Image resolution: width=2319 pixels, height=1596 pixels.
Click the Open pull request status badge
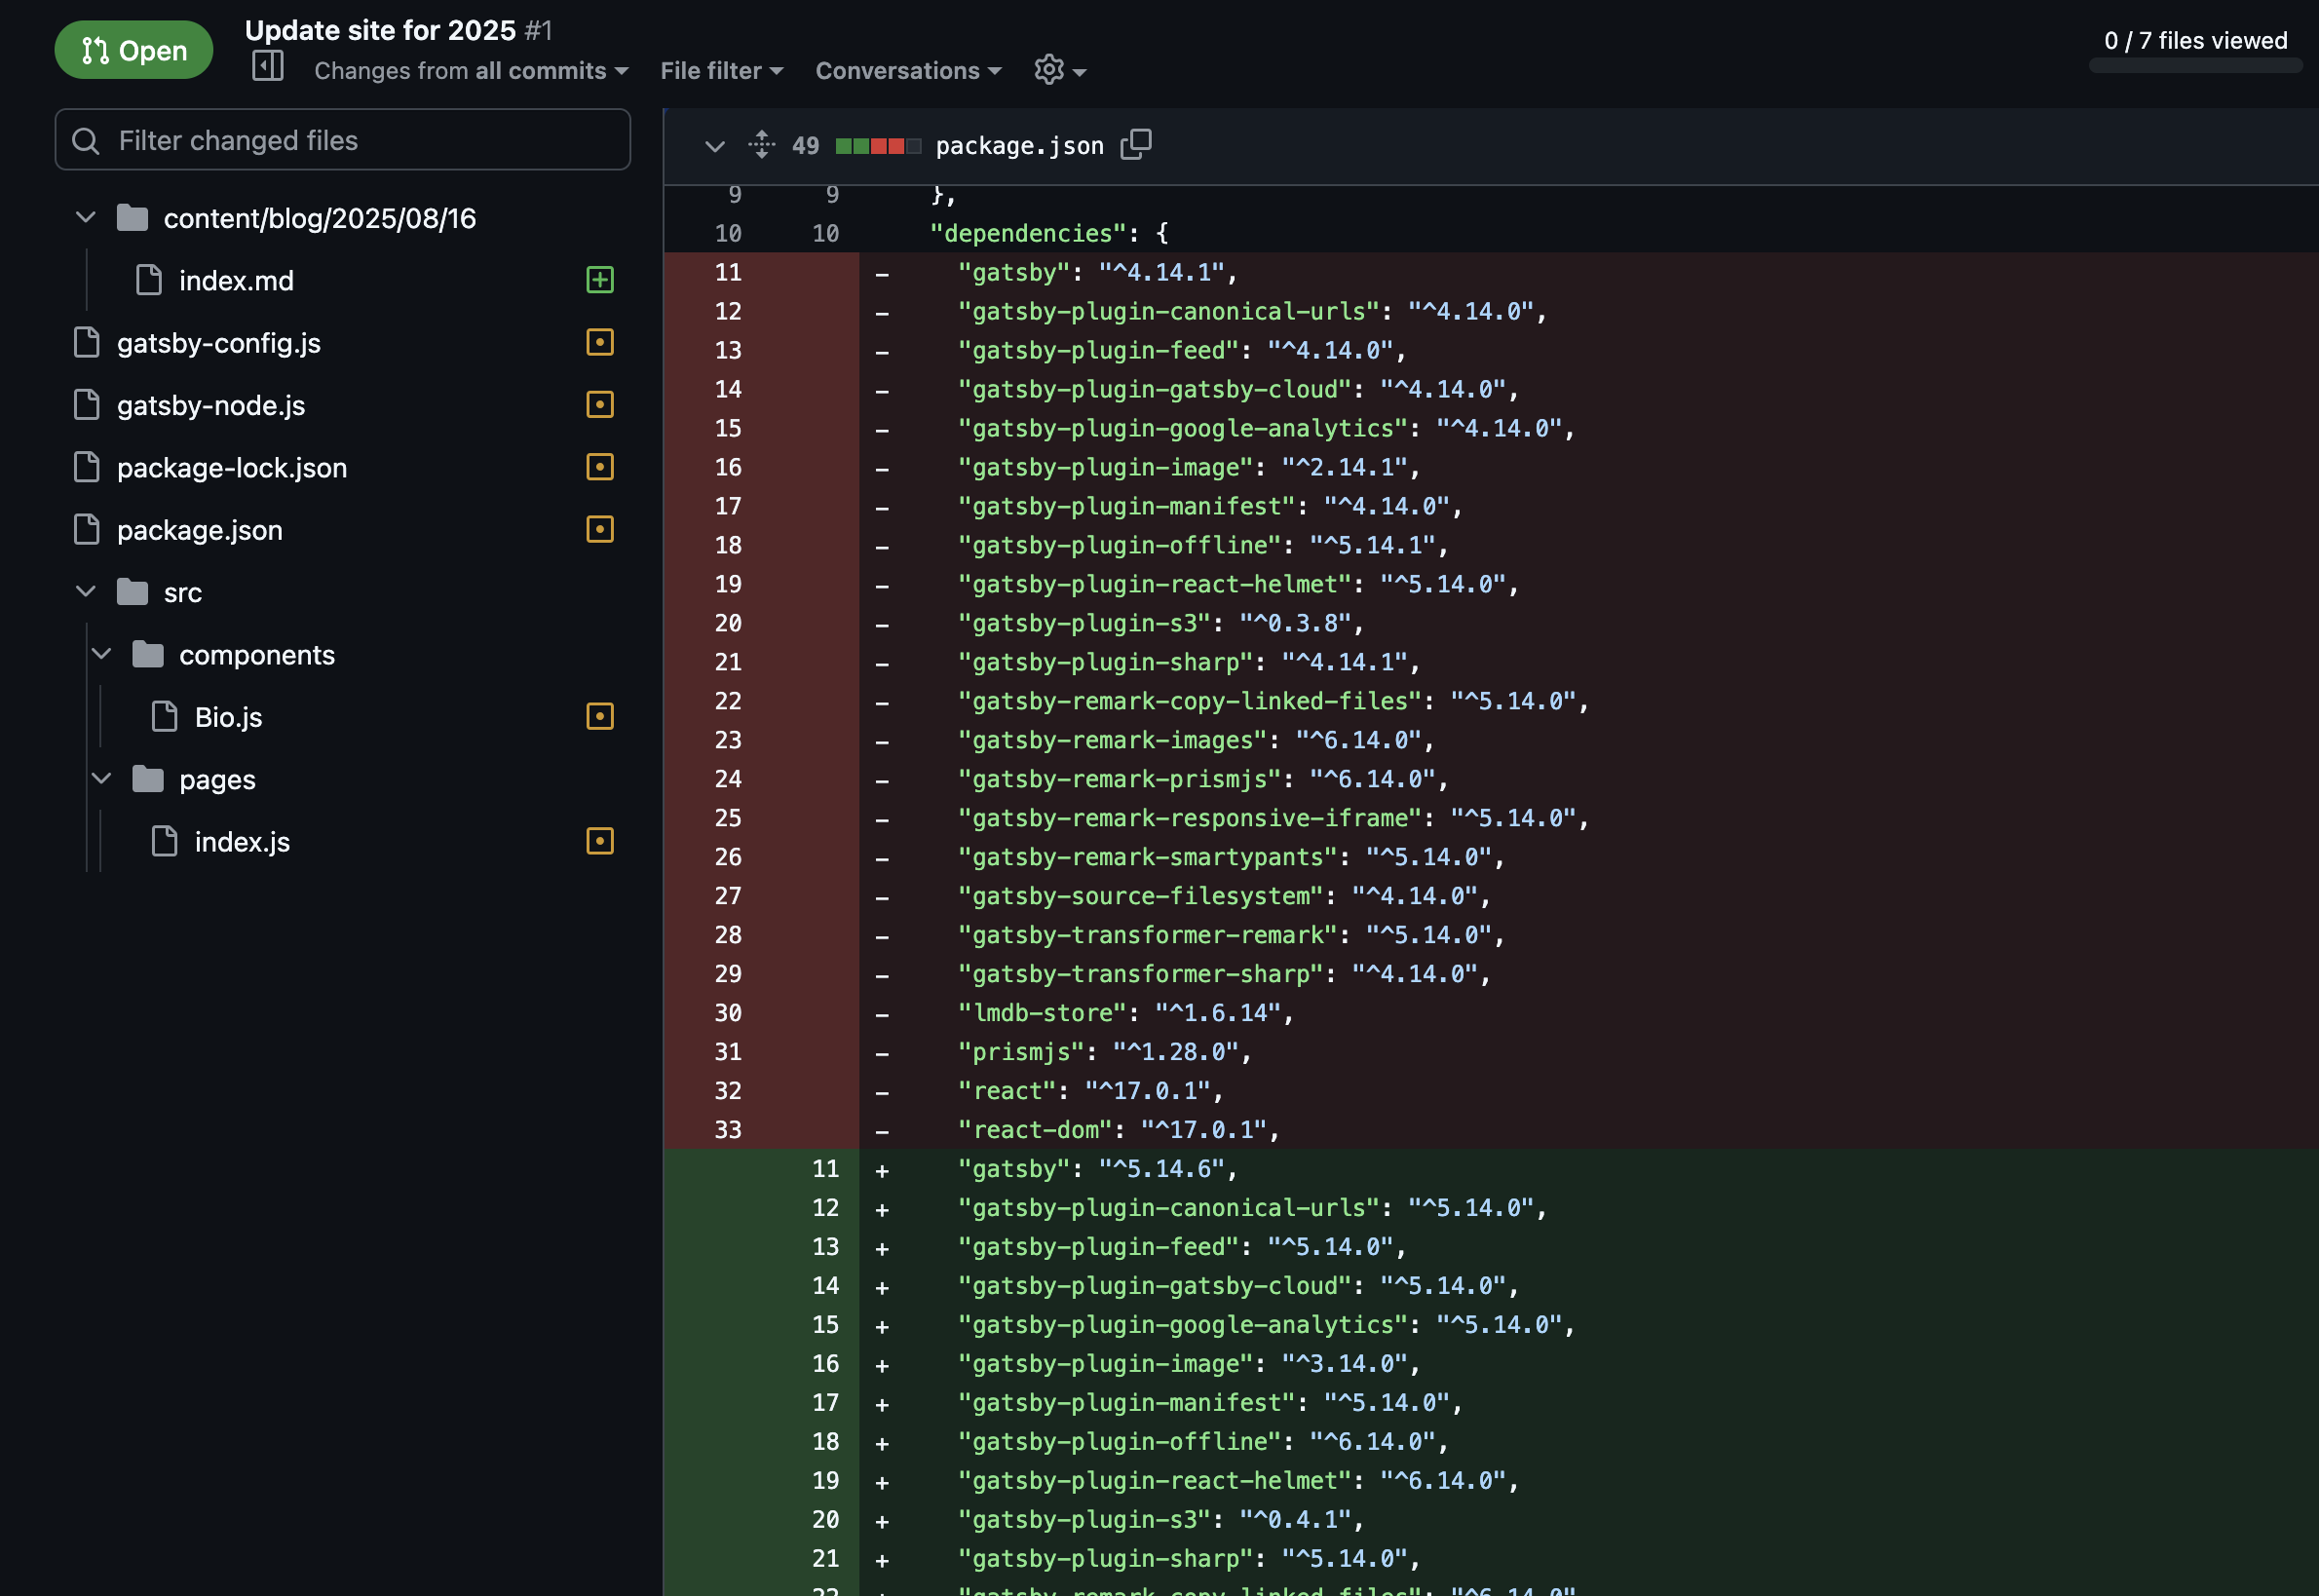134,50
